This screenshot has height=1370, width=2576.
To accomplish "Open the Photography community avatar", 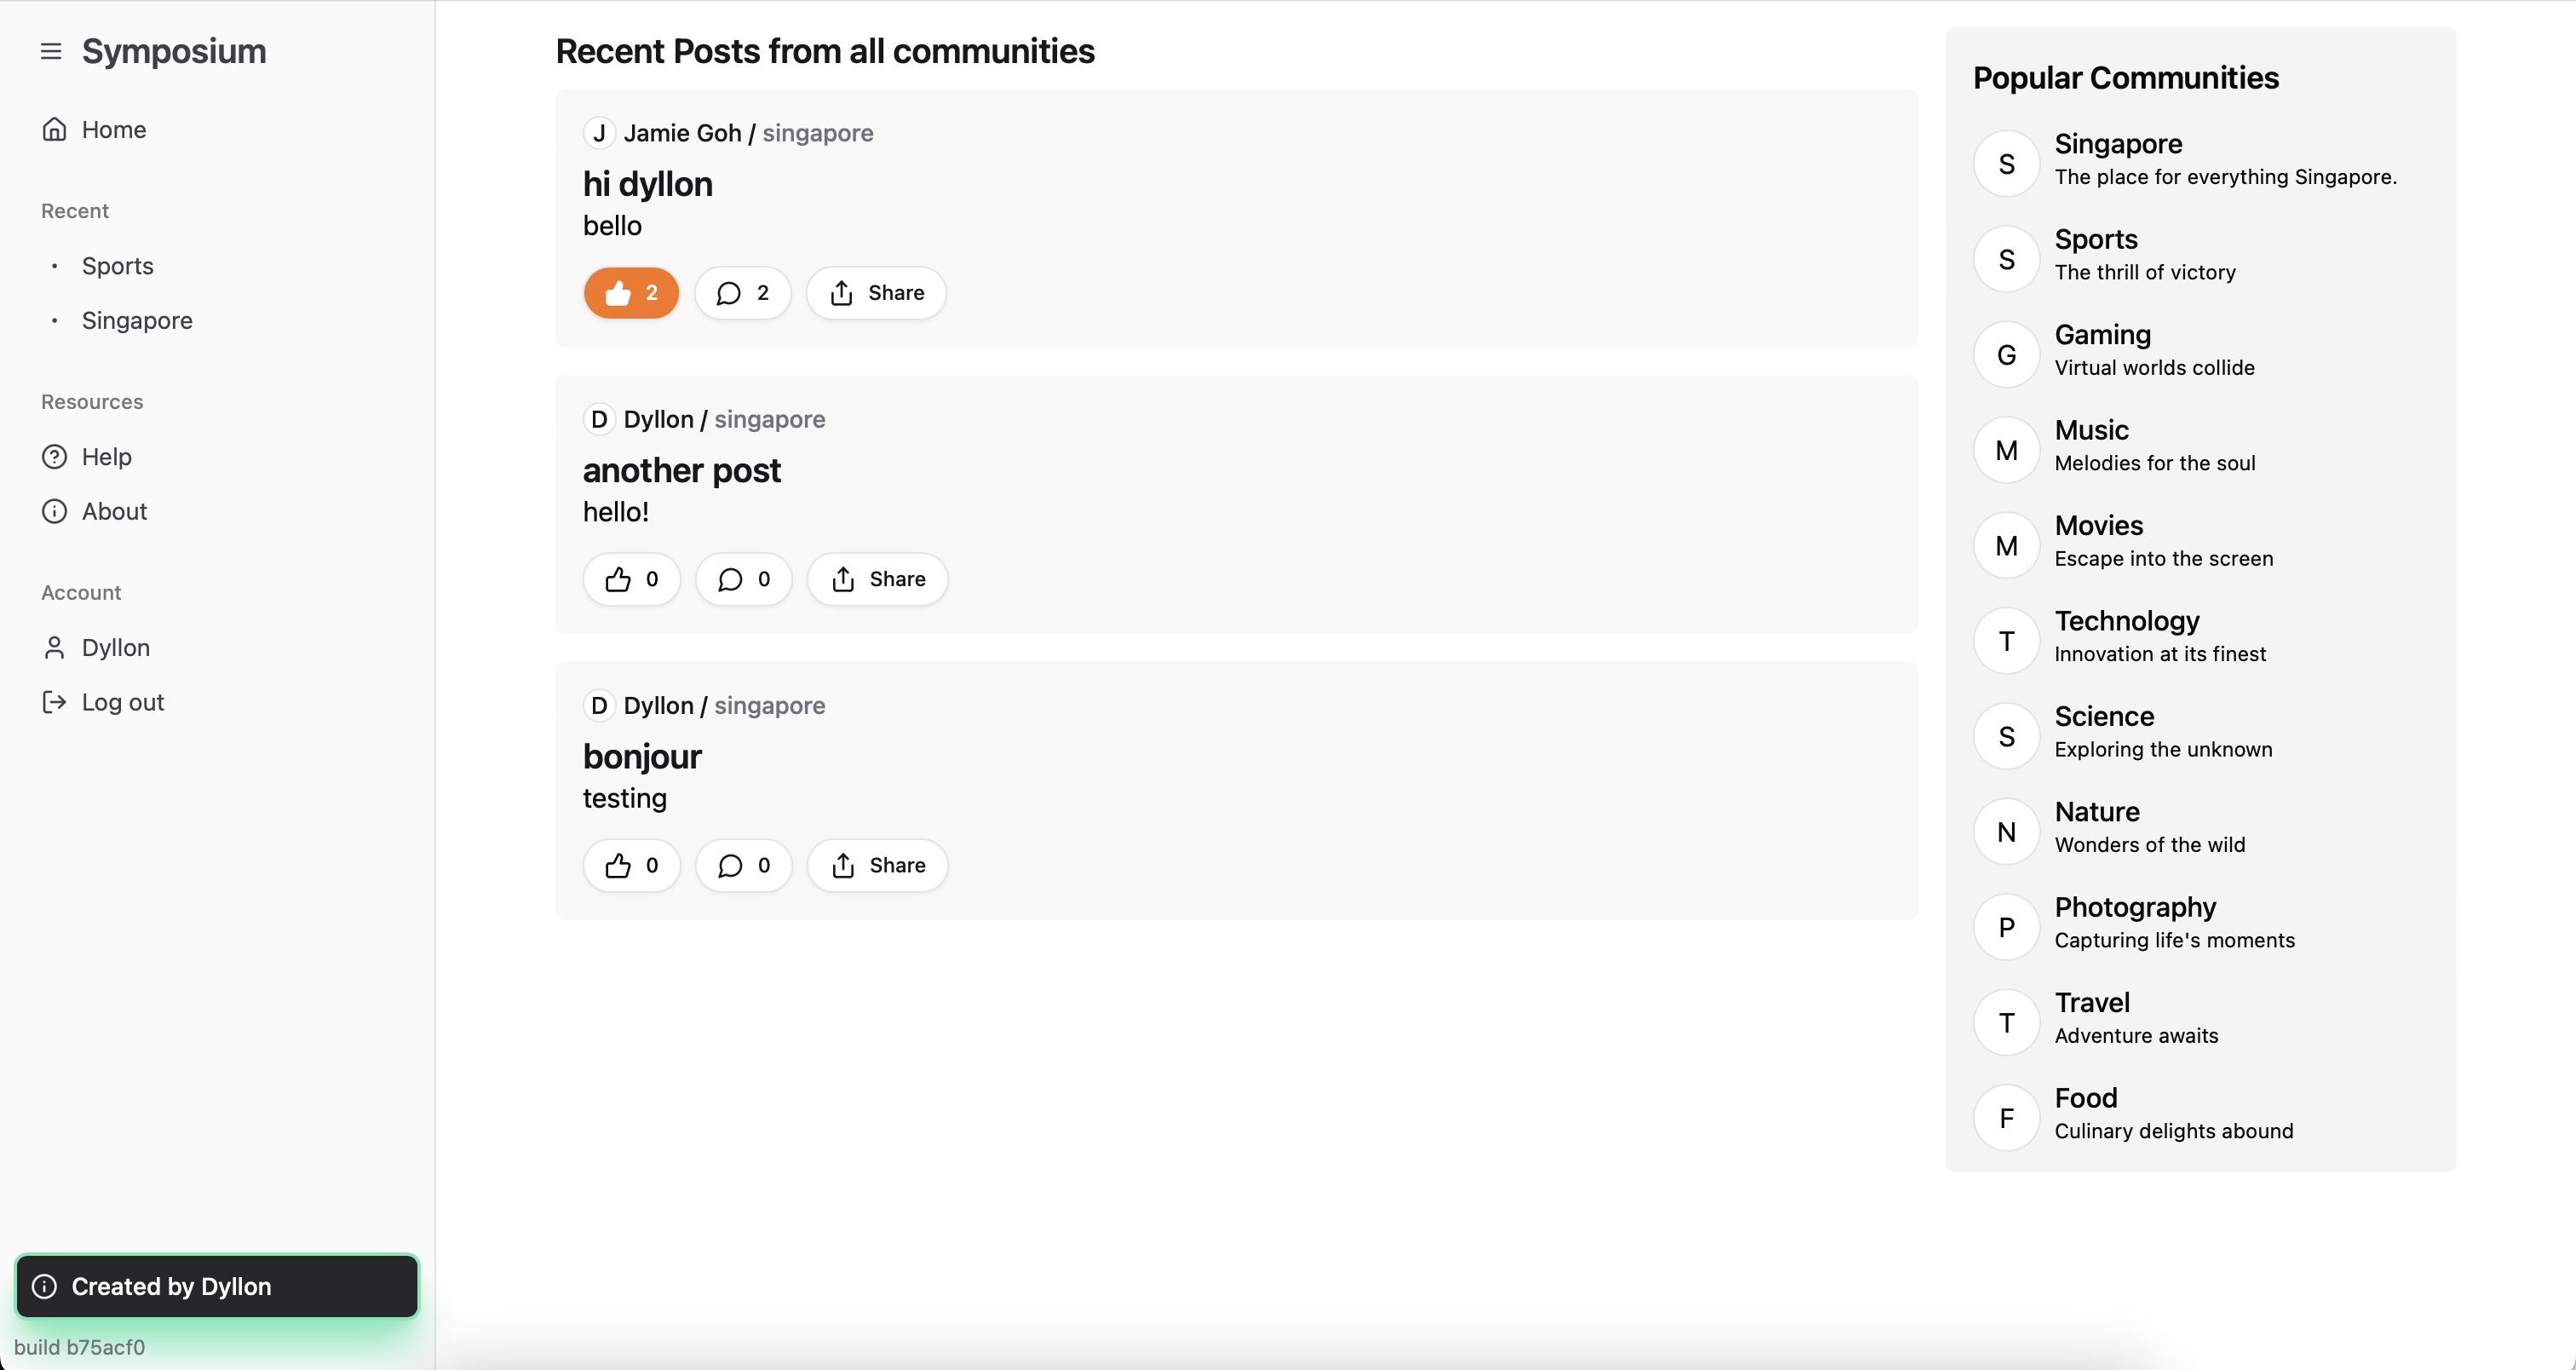I will 2006,927.
